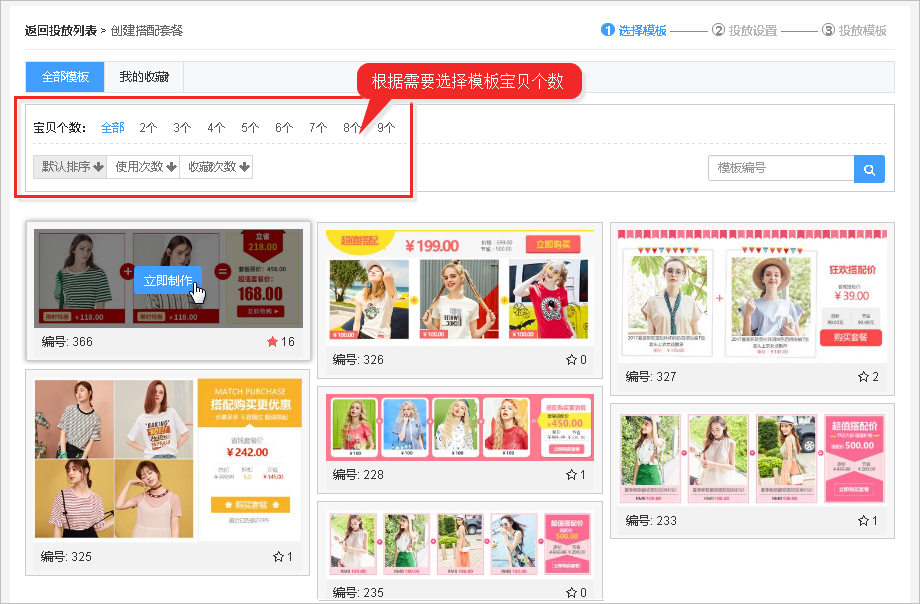The height and width of the screenshot is (604, 920).
Task: Filter templates with 4个 items
Action: [x=216, y=127]
